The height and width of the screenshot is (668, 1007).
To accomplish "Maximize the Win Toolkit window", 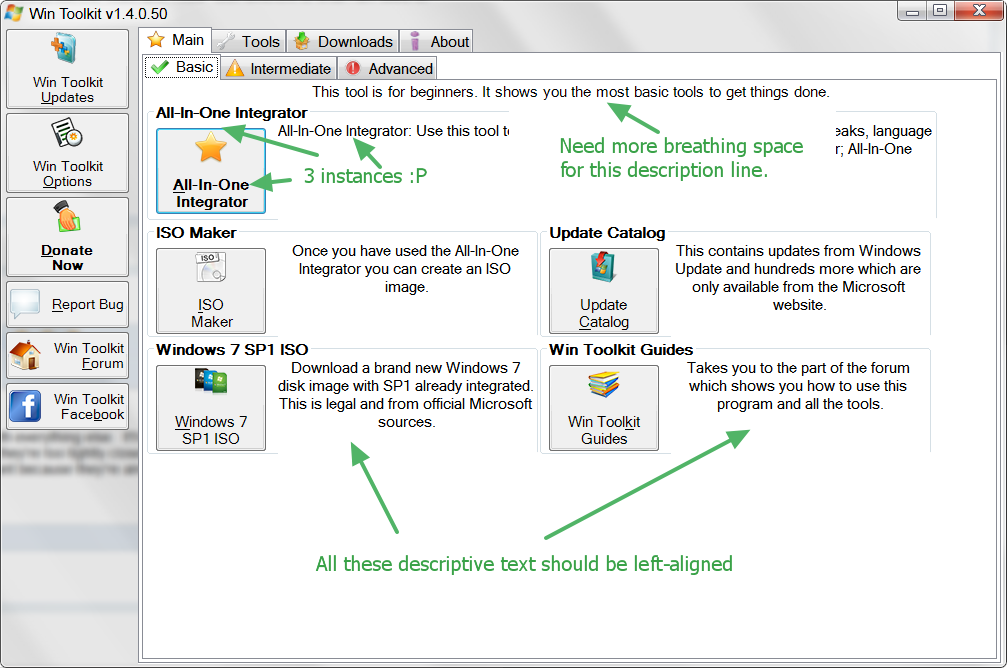I will tap(940, 11).
